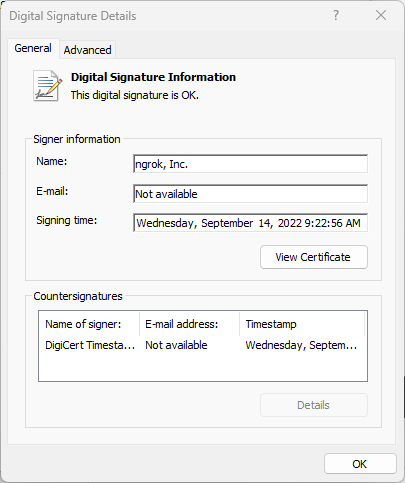This screenshot has height=483, width=405.
Task: Click the 'E-mail:' label
Action: click(x=52, y=191)
